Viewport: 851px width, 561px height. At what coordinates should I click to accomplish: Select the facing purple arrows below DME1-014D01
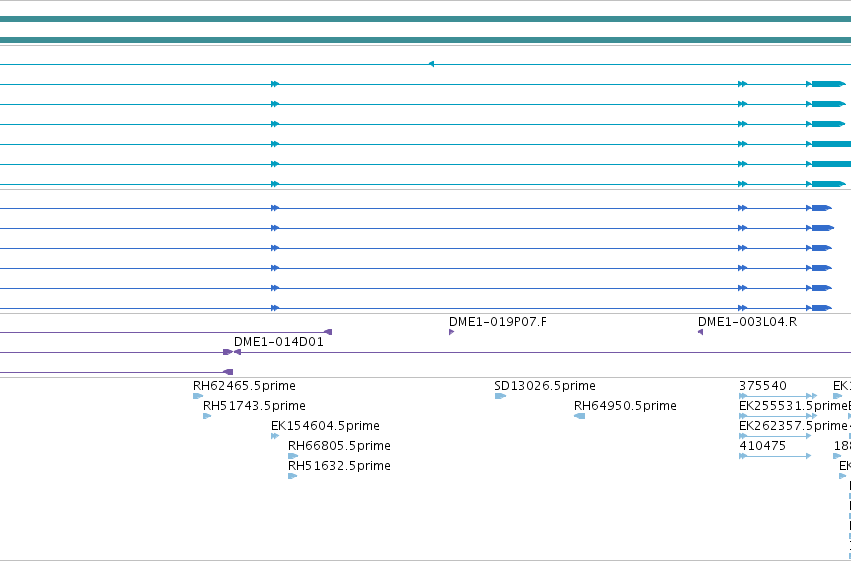[x=232, y=352]
